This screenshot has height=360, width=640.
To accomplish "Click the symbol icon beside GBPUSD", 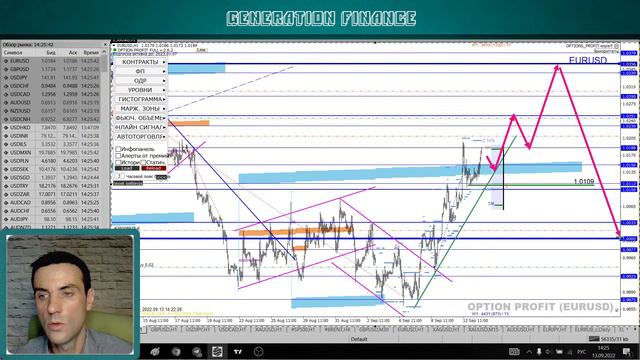I will [6, 69].
